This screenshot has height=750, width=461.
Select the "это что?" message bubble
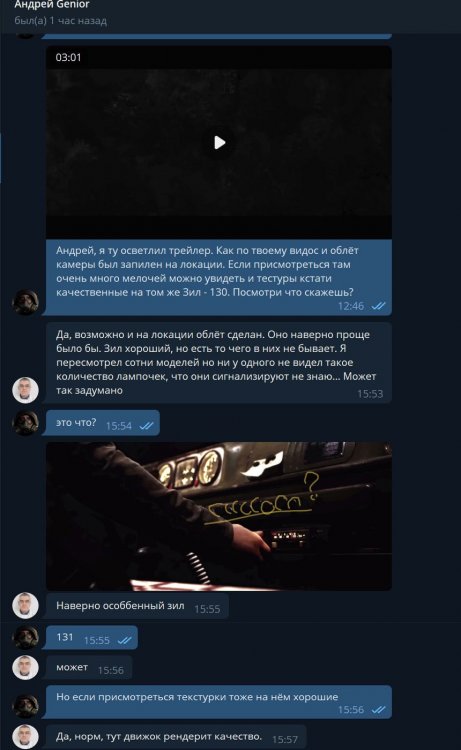coord(102,423)
